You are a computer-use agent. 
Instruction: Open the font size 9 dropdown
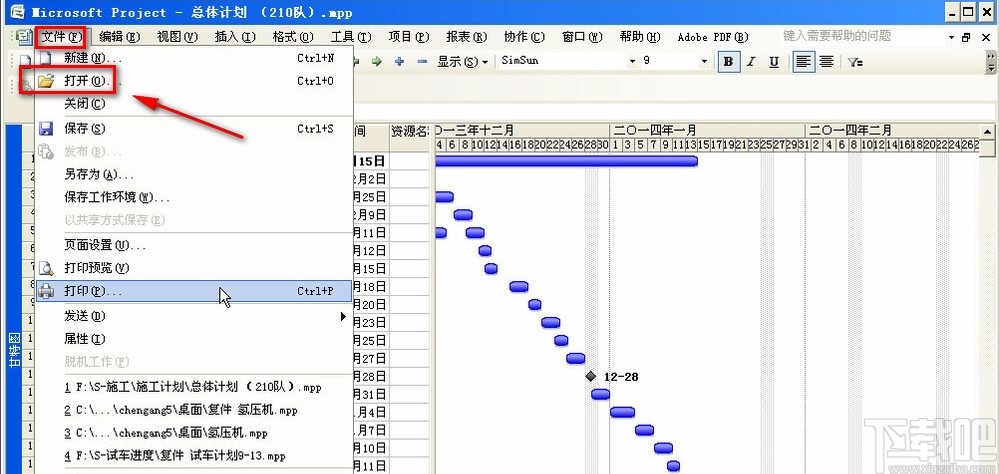tap(704, 62)
